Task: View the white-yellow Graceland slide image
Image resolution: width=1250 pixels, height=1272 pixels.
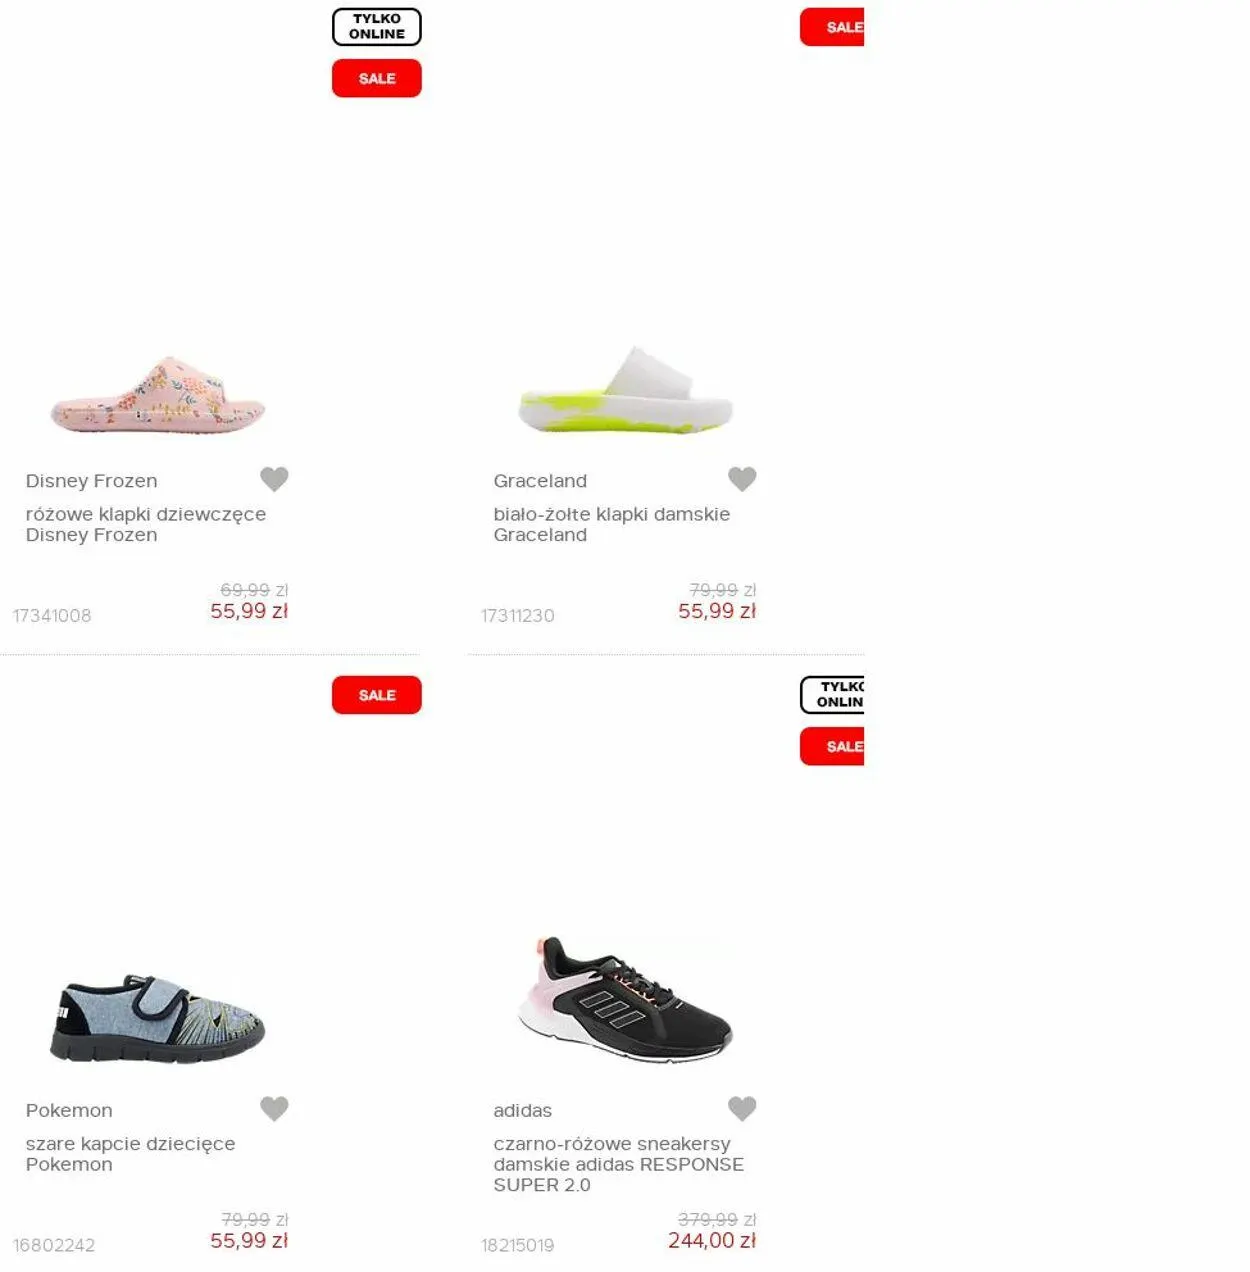Action: 626,390
